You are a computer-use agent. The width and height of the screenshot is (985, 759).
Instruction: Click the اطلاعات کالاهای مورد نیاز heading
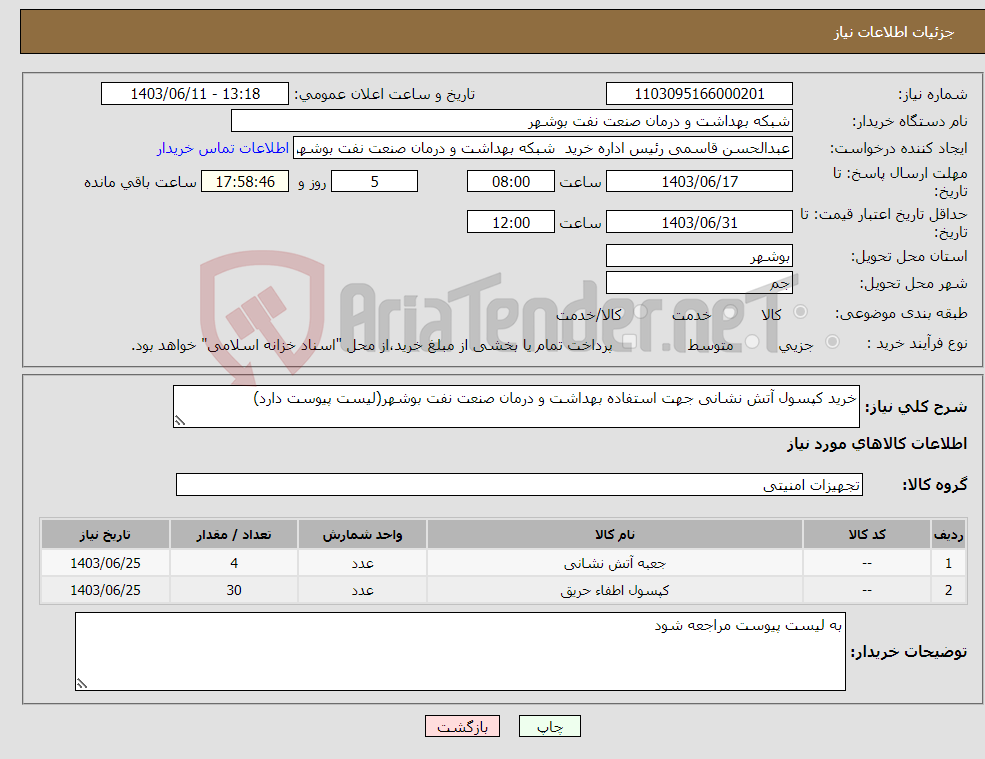coord(877,444)
